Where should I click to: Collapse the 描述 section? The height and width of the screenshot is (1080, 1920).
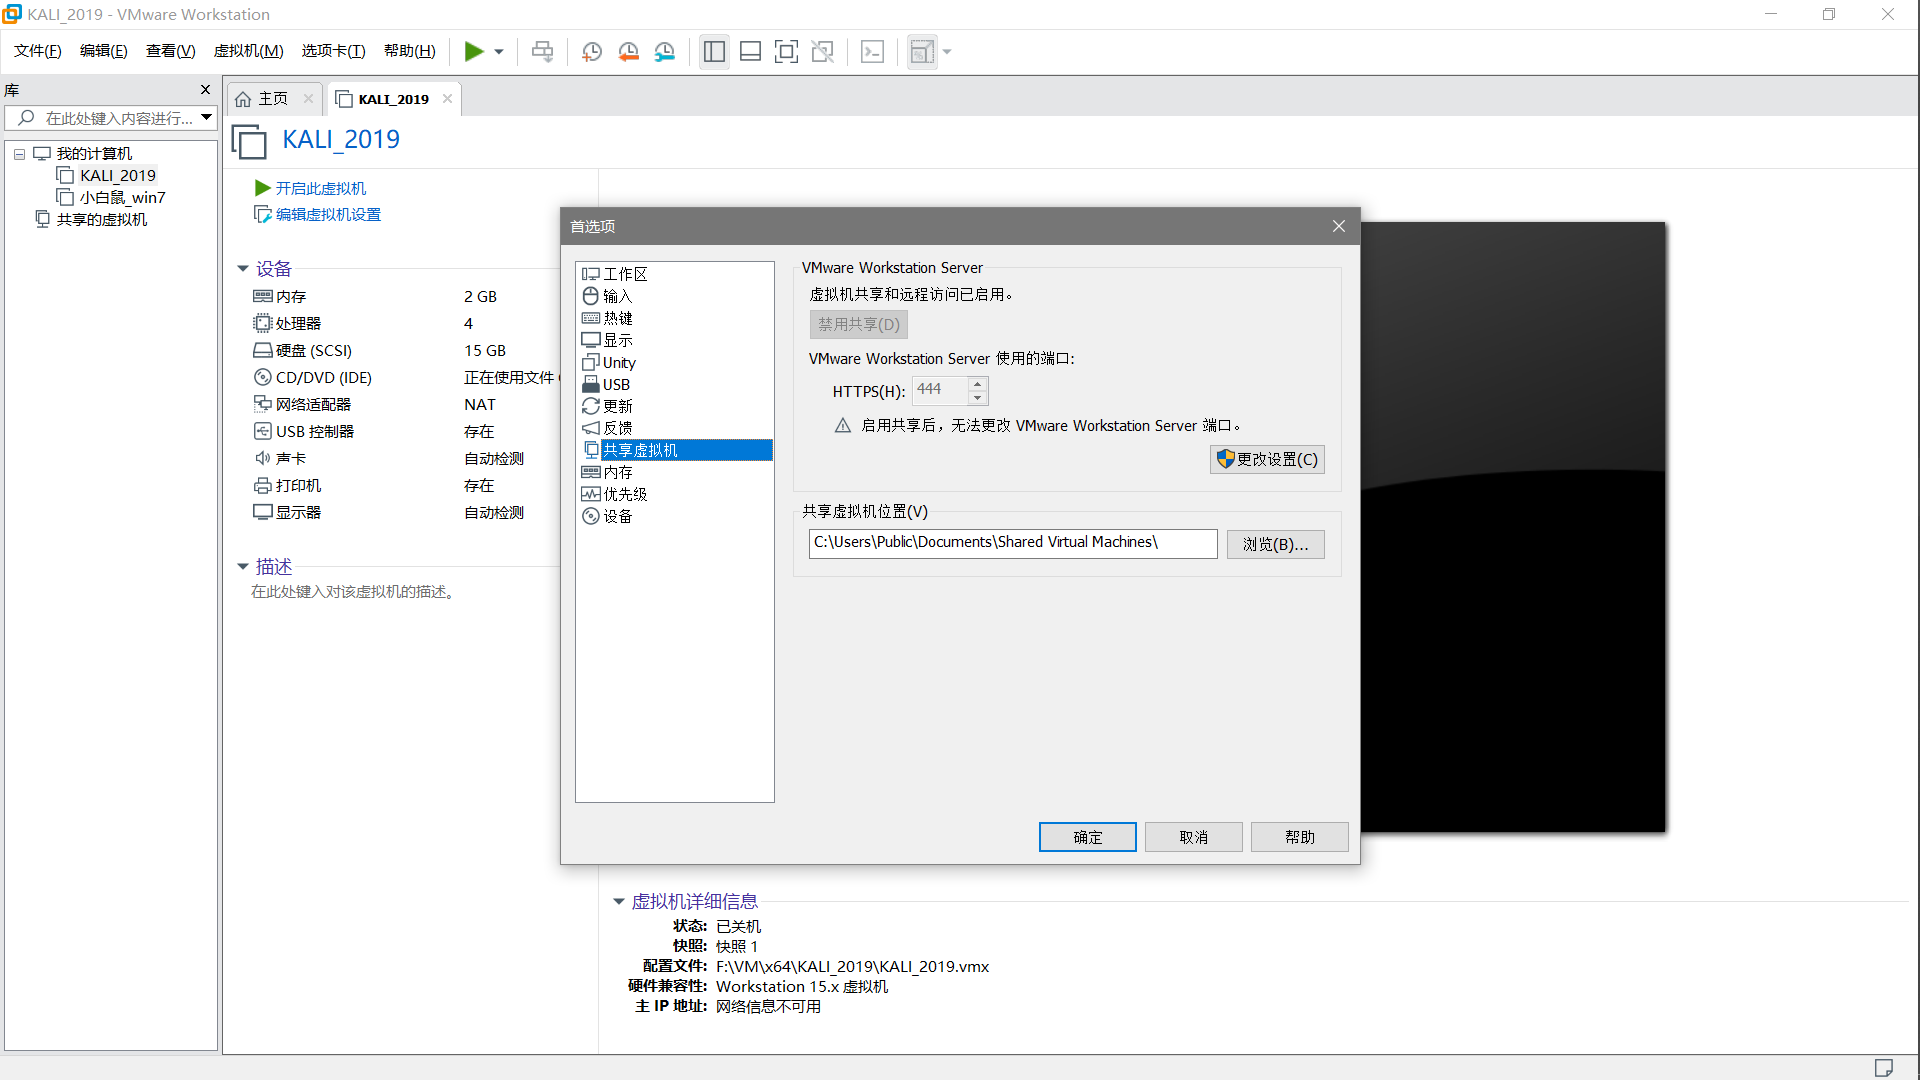click(242, 567)
